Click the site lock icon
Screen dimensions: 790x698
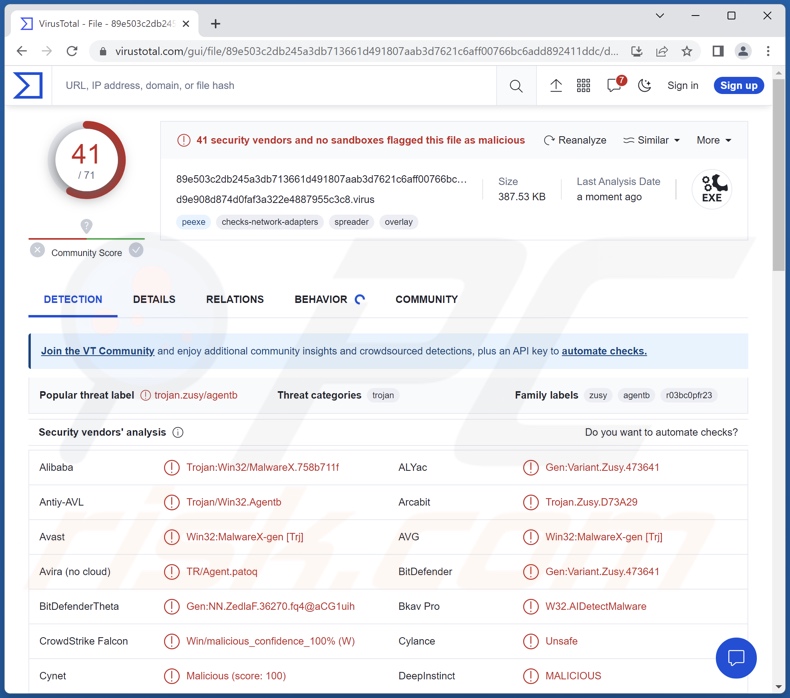click(x=103, y=51)
